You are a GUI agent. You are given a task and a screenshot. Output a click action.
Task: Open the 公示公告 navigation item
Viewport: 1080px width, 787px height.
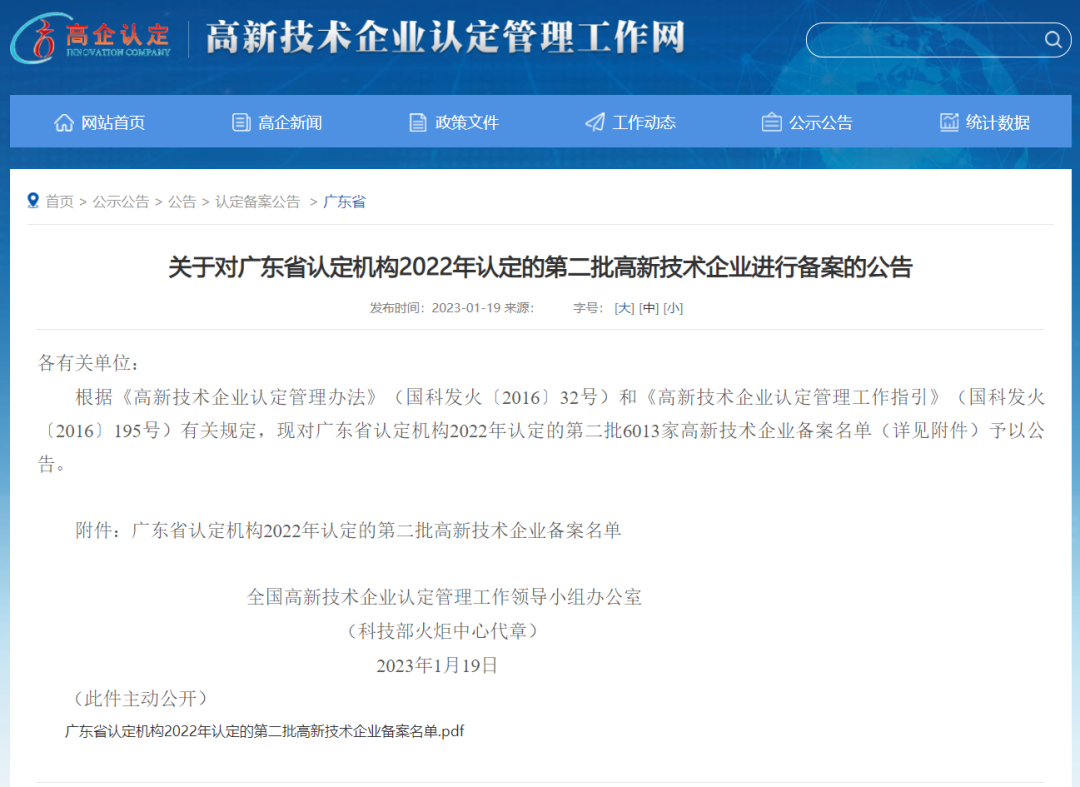point(807,123)
